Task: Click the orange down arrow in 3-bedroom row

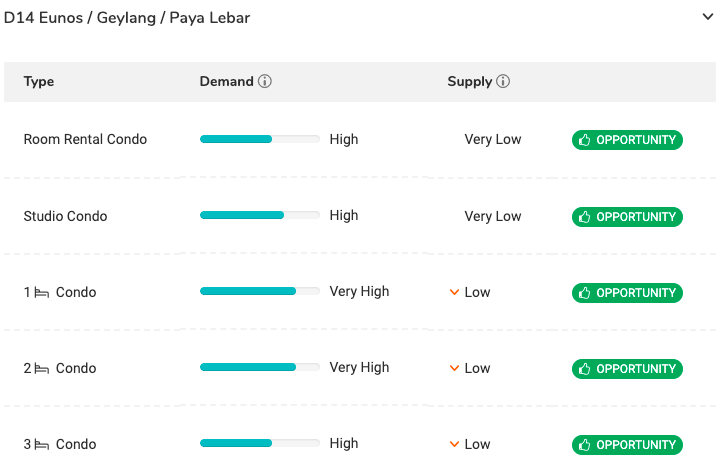Action: (454, 444)
